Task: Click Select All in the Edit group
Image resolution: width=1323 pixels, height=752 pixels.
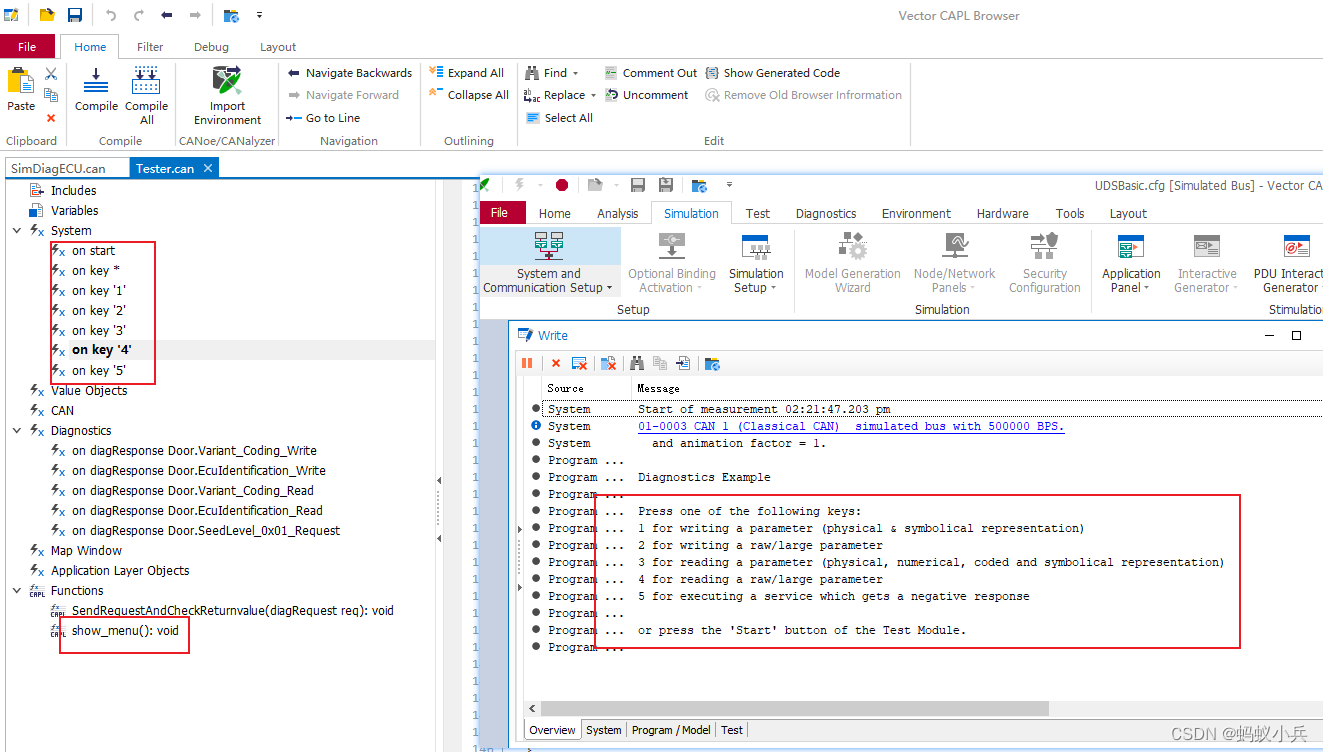Action: coord(559,118)
